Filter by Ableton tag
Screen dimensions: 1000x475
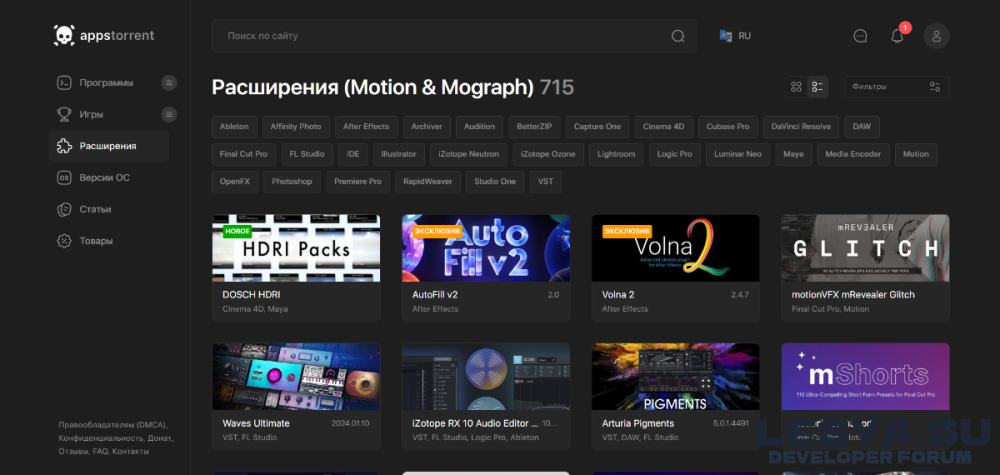[234, 127]
